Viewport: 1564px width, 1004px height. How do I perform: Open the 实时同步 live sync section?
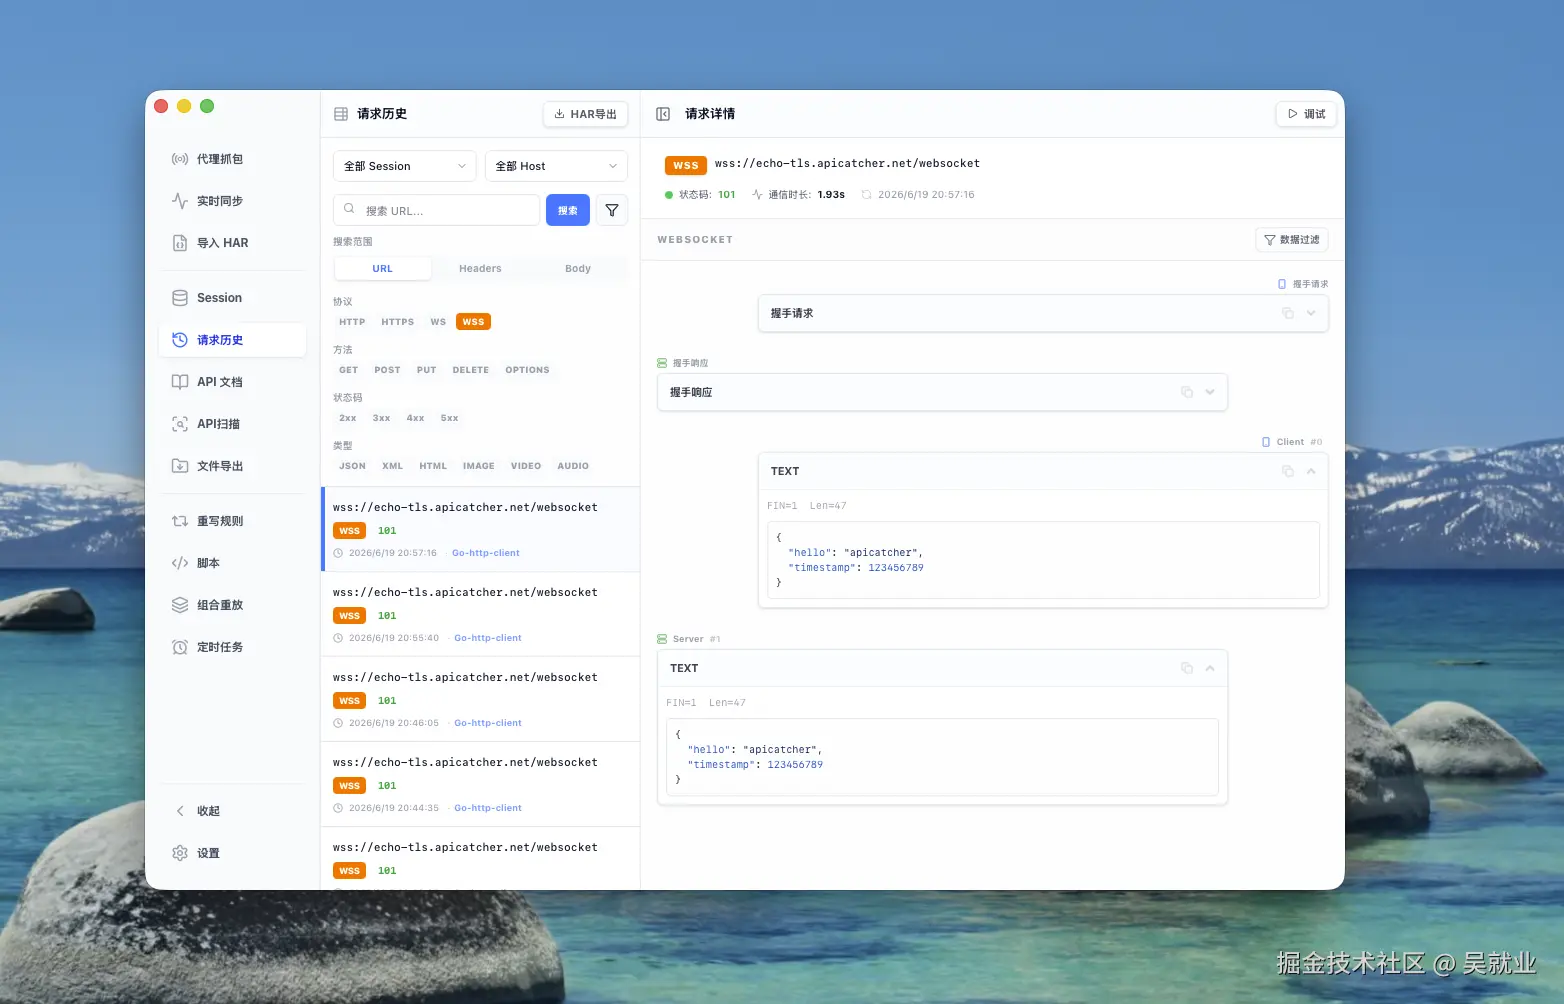(x=232, y=201)
